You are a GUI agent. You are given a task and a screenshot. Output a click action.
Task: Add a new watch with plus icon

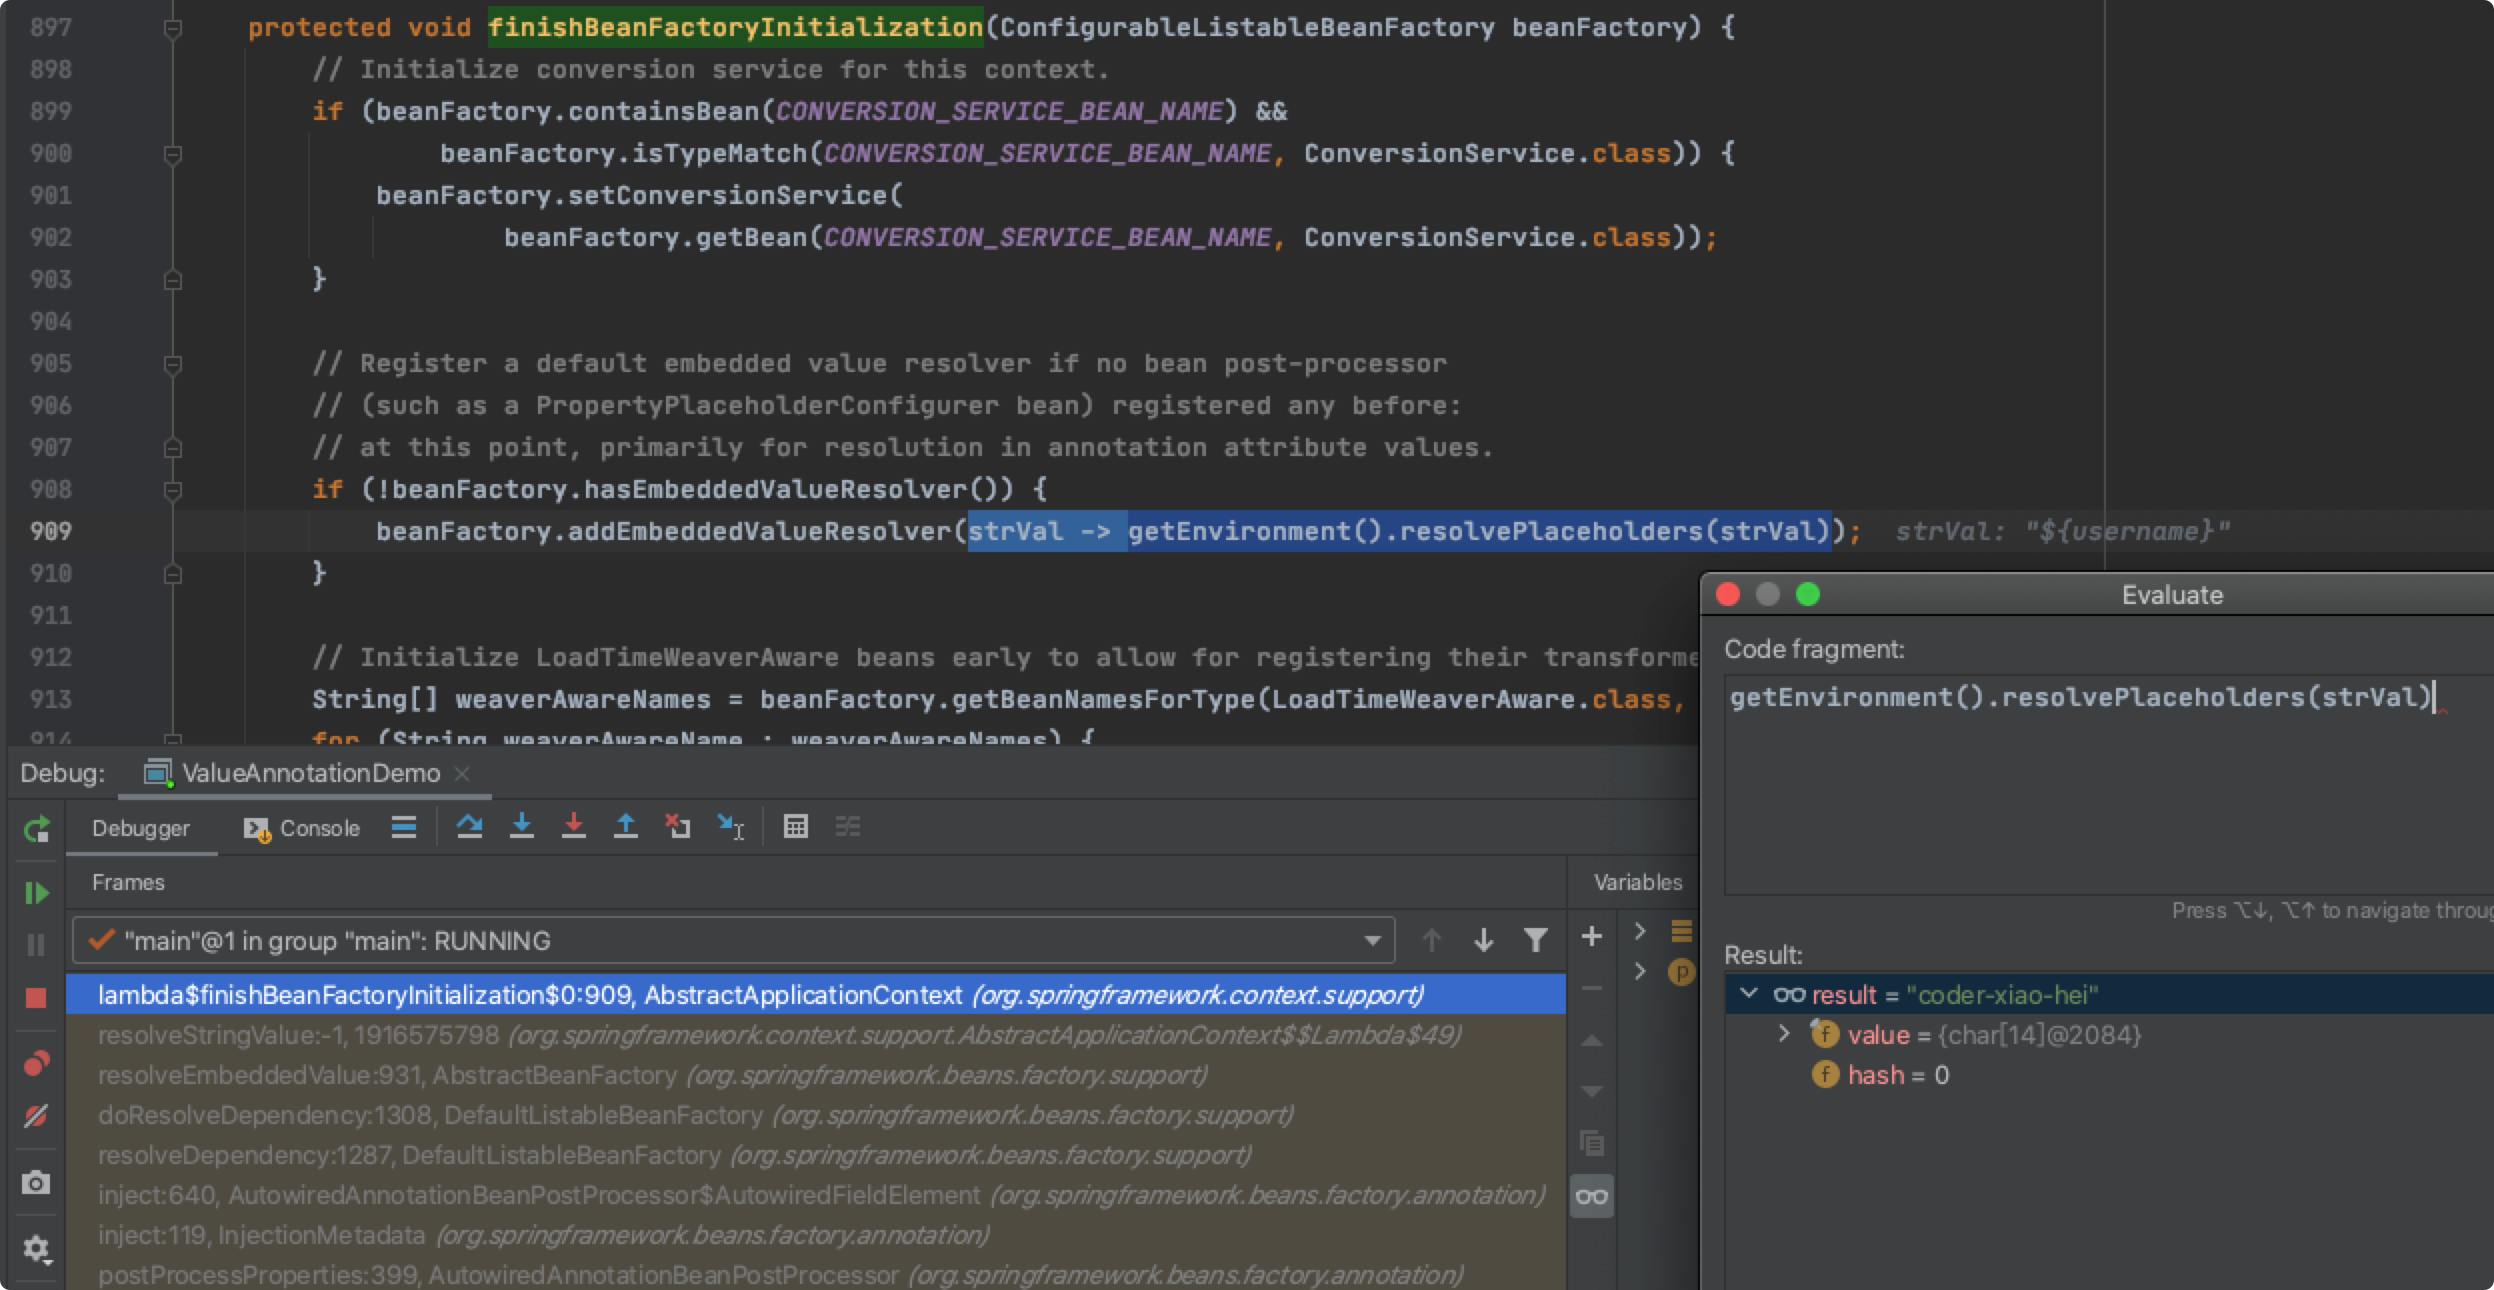point(1592,936)
